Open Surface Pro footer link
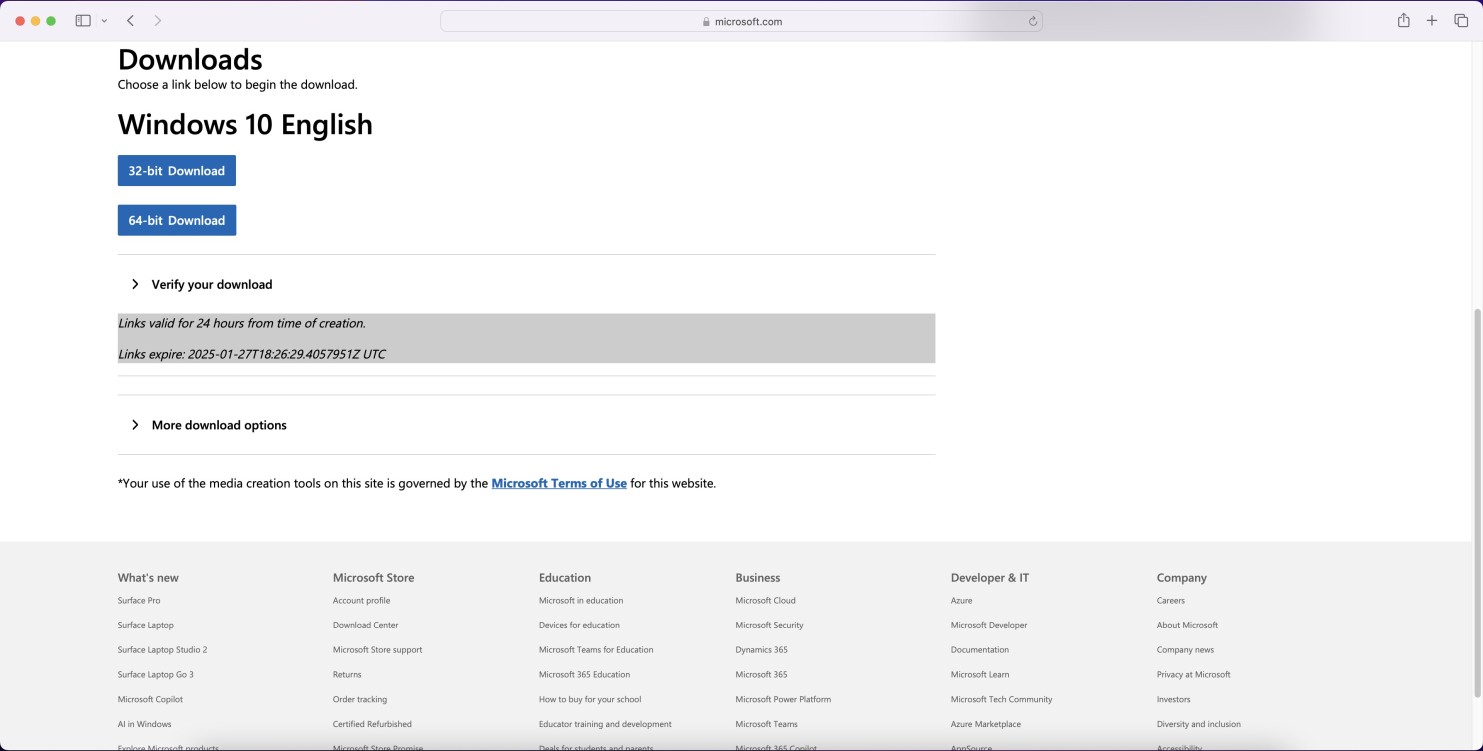The width and height of the screenshot is (1483, 751). tap(139, 601)
